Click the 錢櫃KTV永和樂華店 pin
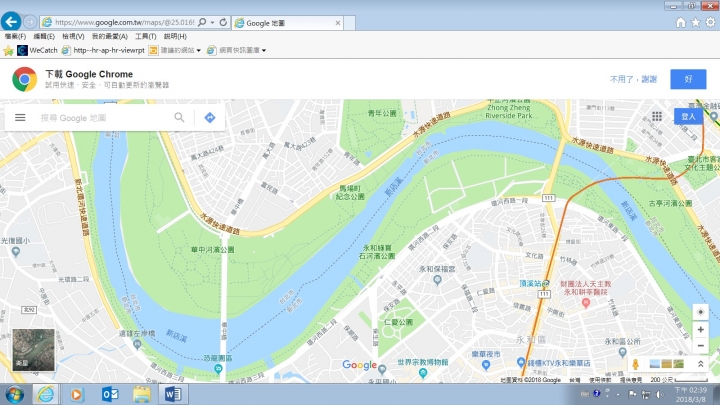This screenshot has width=720, height=405. pos(521,362)
